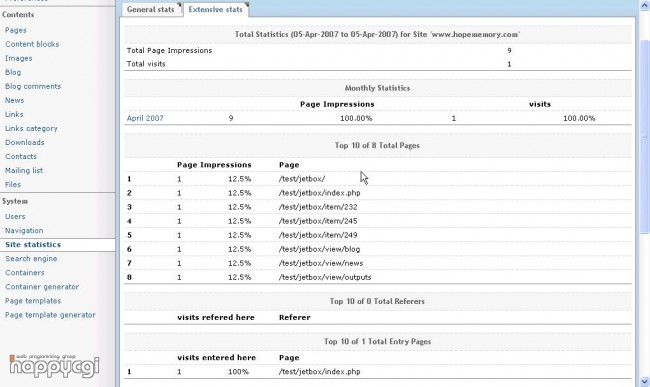
Task: Click the scrollbar up arrow
Action: 645,6
